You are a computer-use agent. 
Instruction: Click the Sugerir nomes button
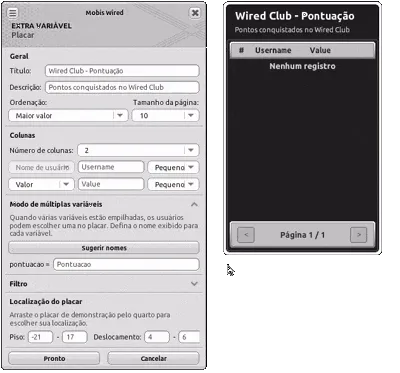point(104,248)
